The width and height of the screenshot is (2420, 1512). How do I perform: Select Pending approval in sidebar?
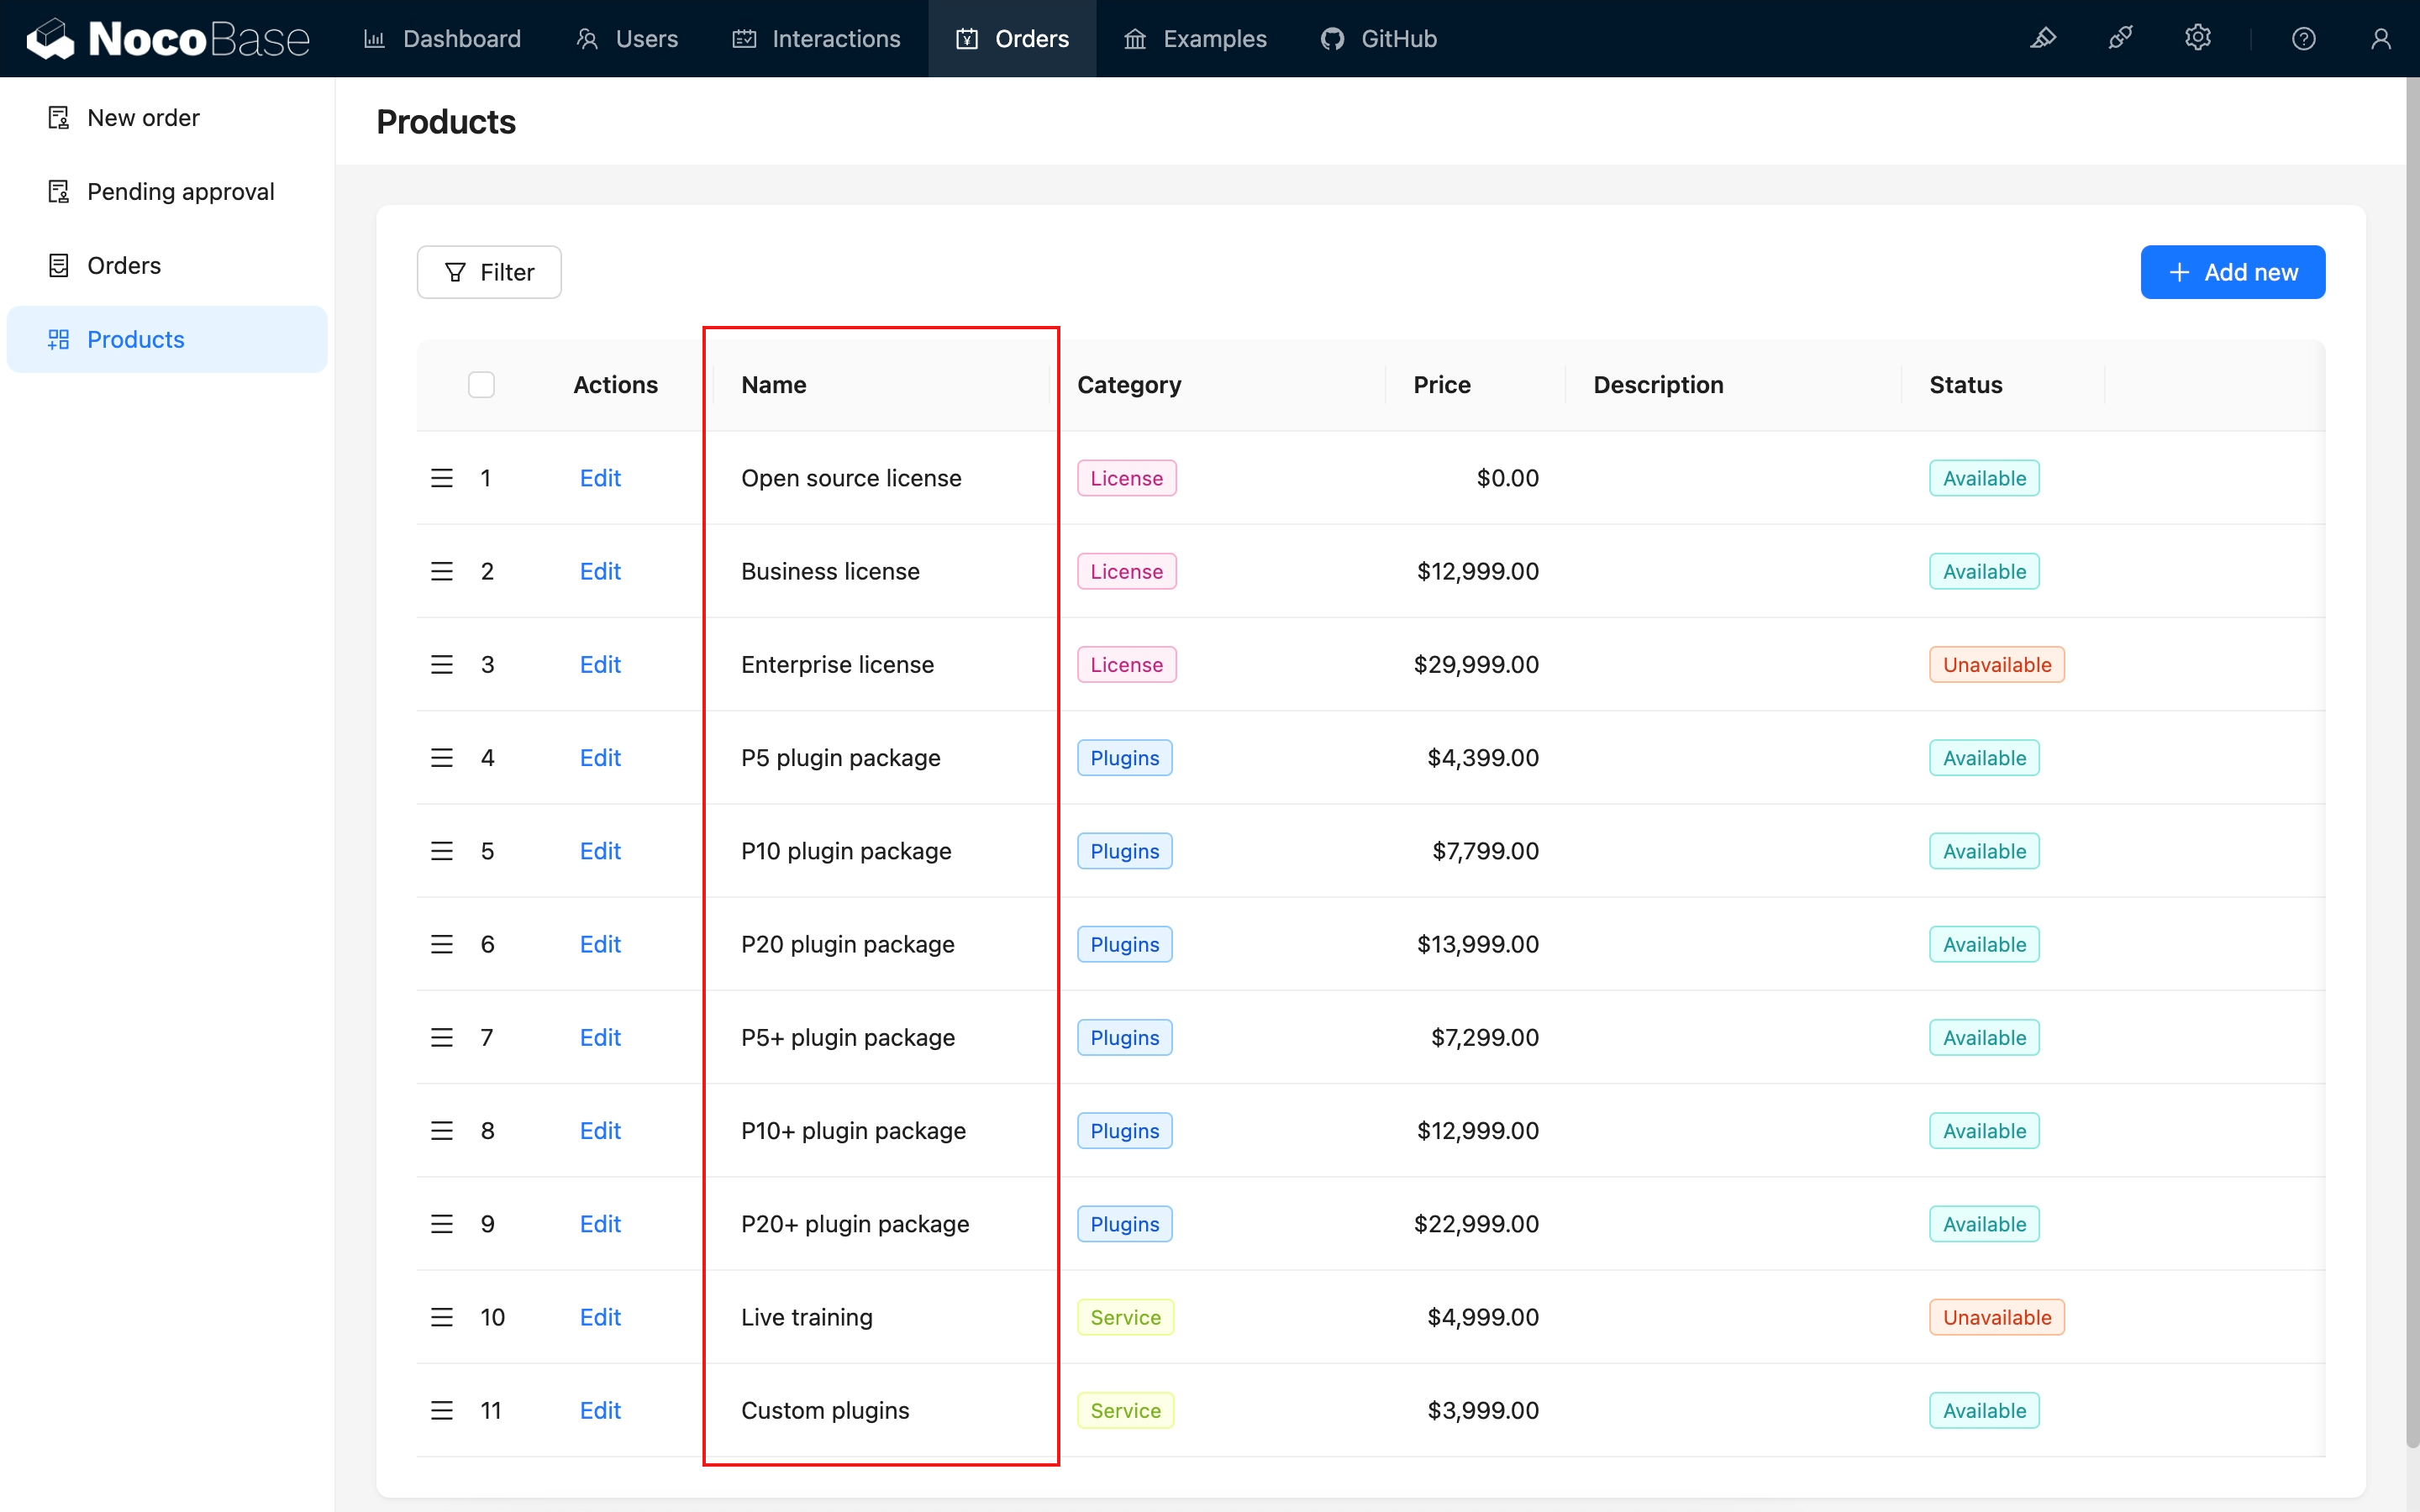pos(180,191)
